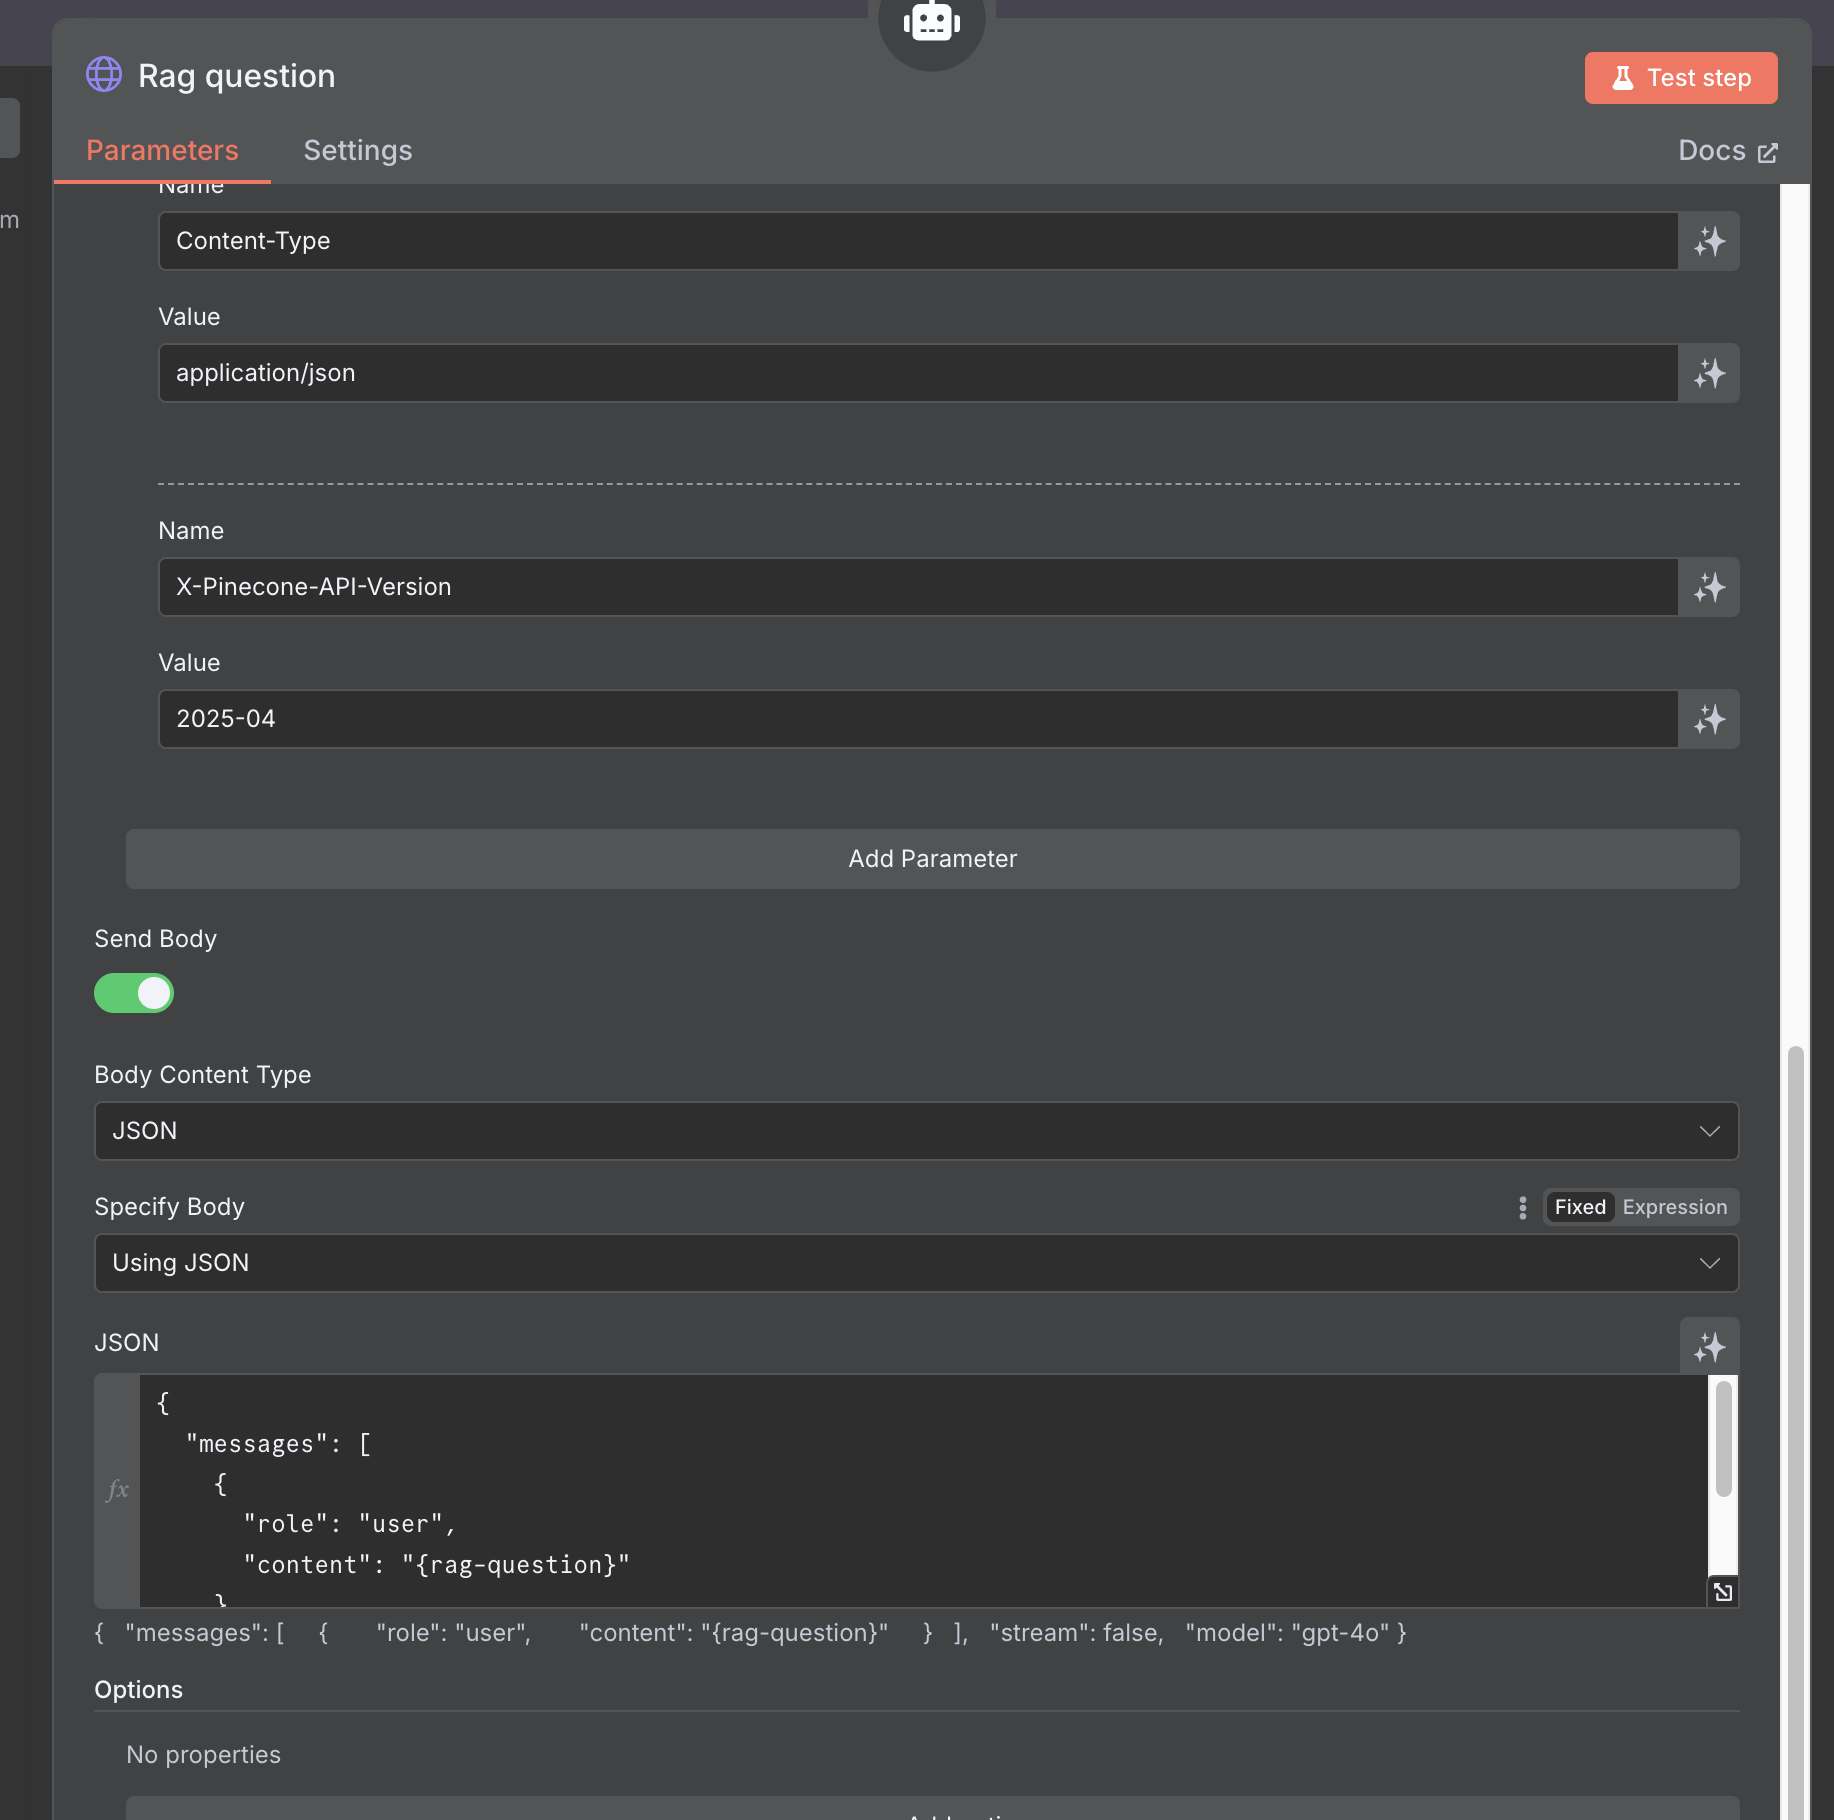This screenshot has width=1834, height=1820.
Task: Expand the JSON editor with the resize icon
Action: (x=1722, y=1591)
